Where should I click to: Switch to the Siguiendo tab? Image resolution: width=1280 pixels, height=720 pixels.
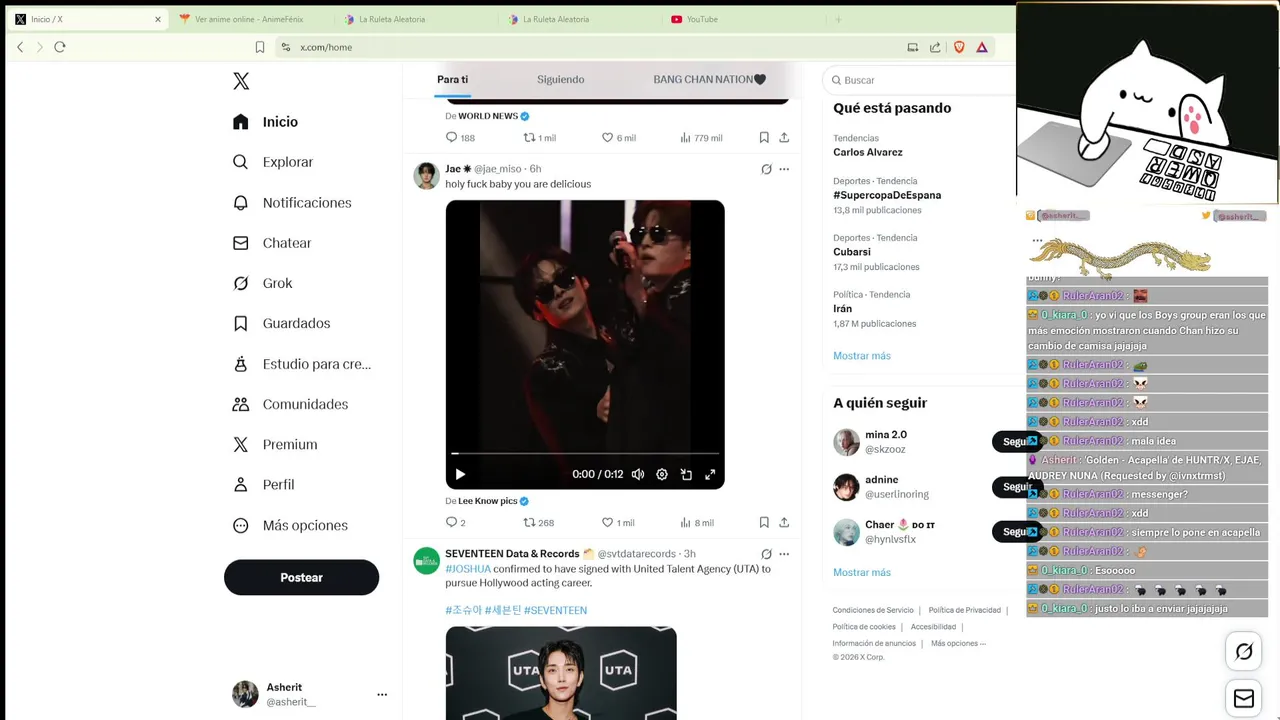tap(560, 79)
